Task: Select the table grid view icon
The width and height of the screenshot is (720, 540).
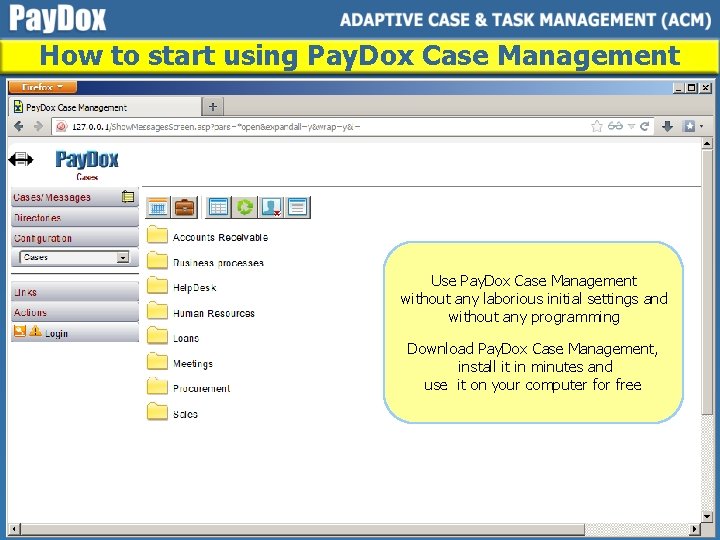Action: coord(218,207)
